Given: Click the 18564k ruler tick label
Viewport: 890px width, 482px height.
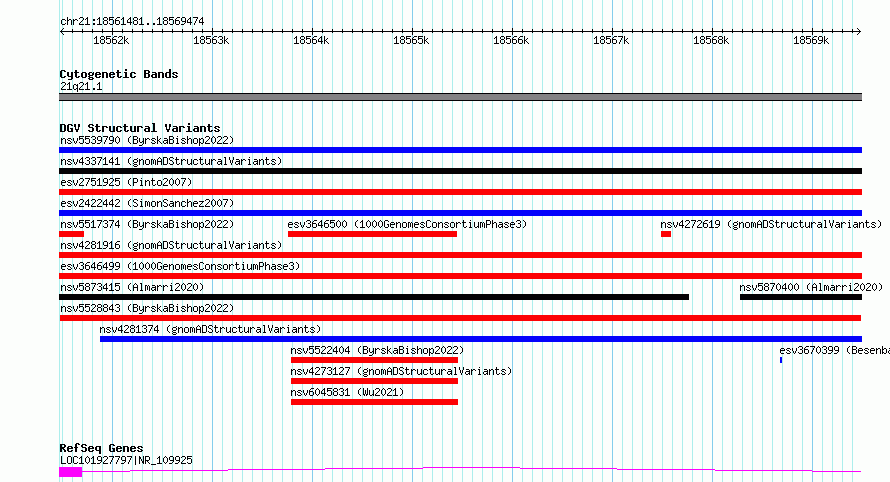Looking at the screenshot, I should tap(311, 41).
